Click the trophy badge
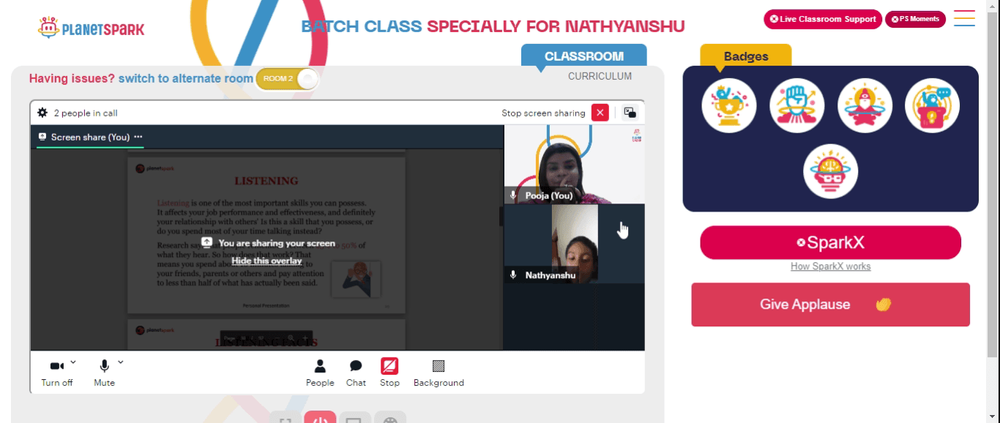Screen dimensions: 1000x423 pyautogui.click(x=729, y=105)
